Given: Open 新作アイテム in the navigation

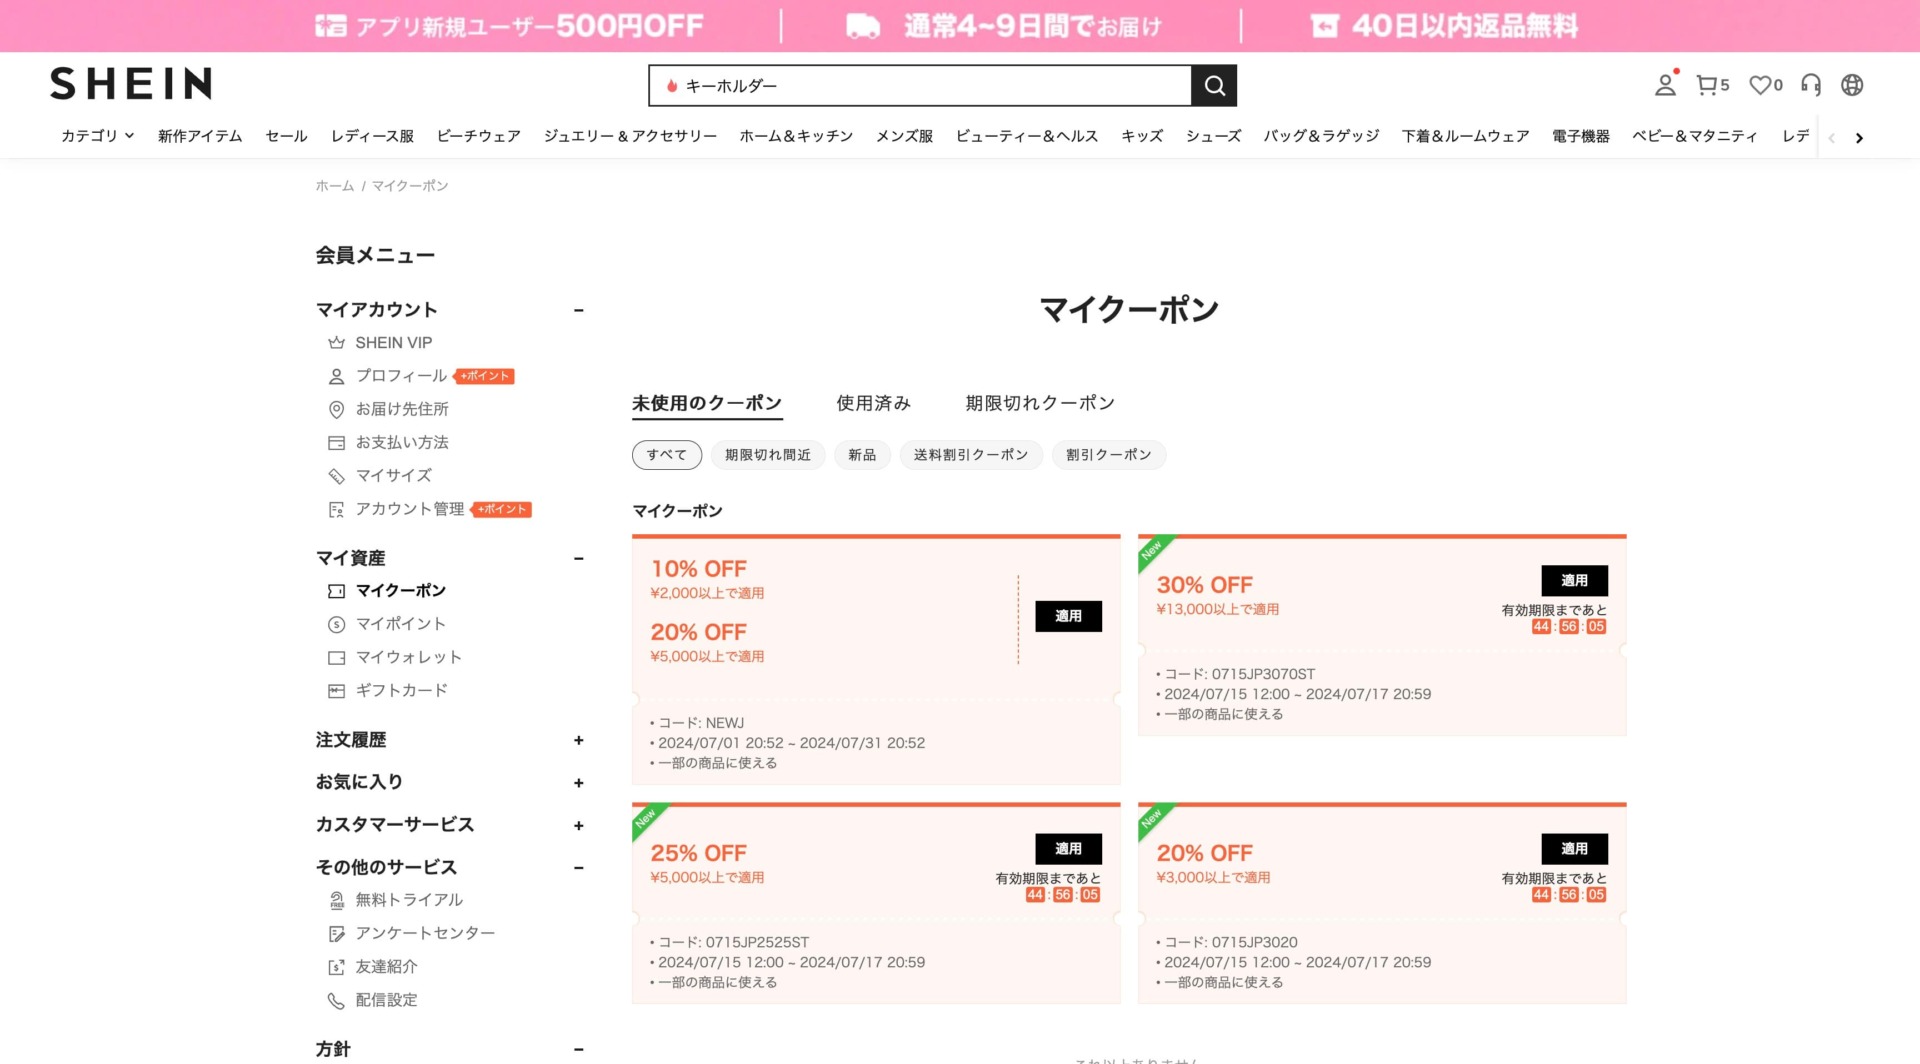Looking at the screenshot, I should tap(200, 136).
